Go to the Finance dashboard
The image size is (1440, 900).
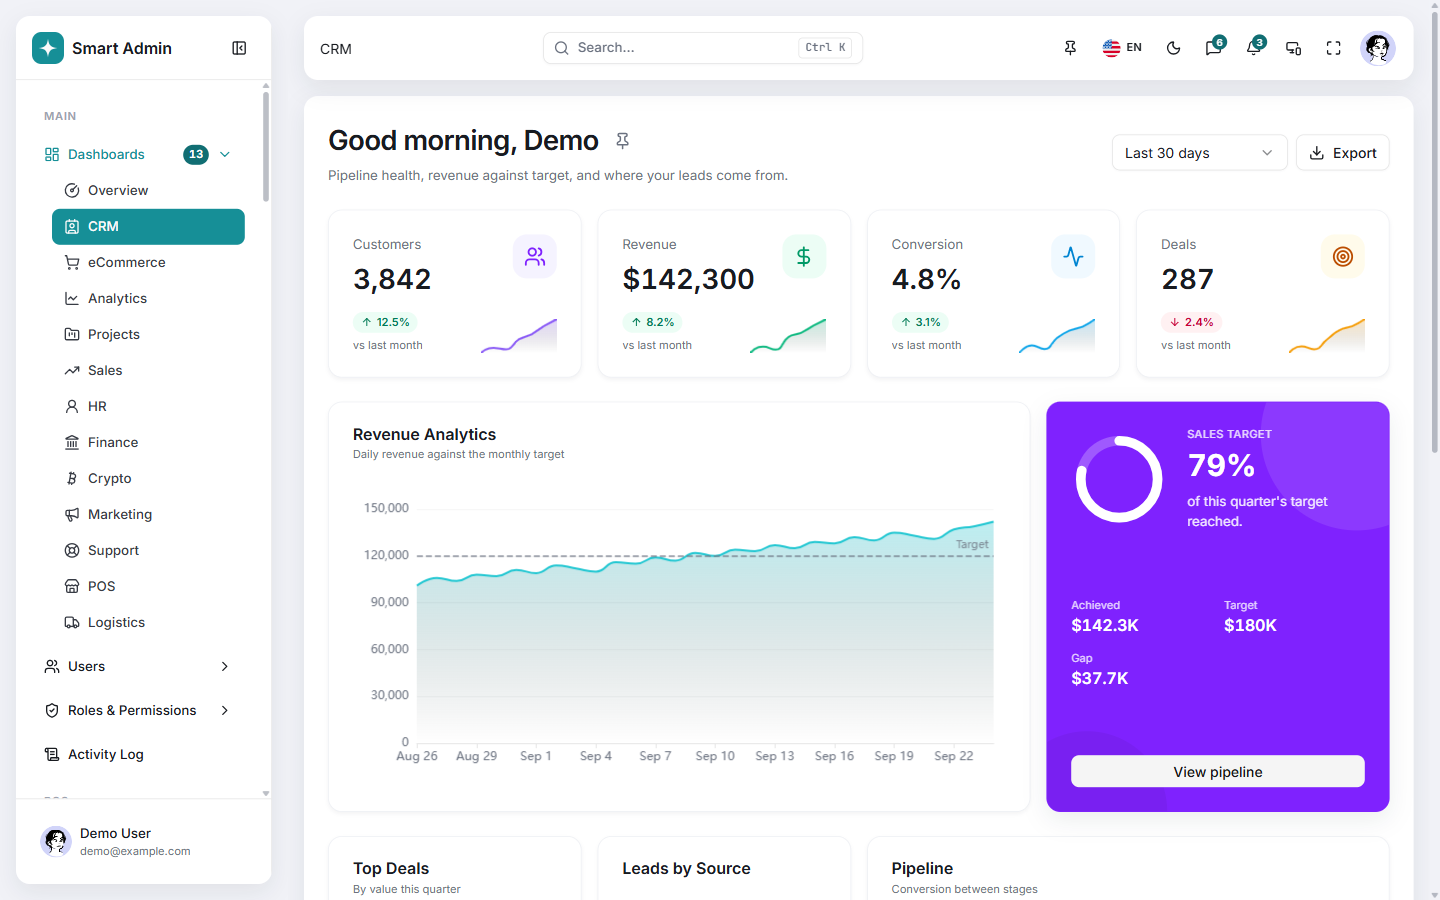(148, 442)
